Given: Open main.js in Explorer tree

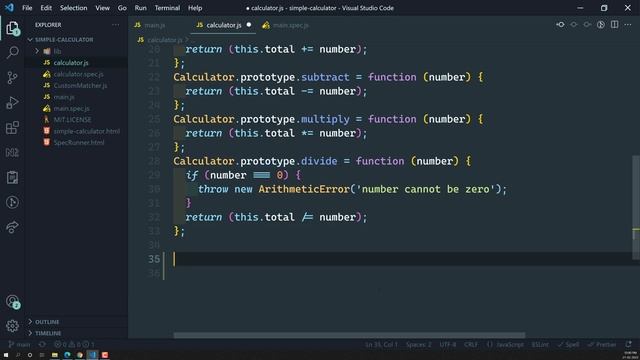Looking at the screenshot, I should coord(64,97).
